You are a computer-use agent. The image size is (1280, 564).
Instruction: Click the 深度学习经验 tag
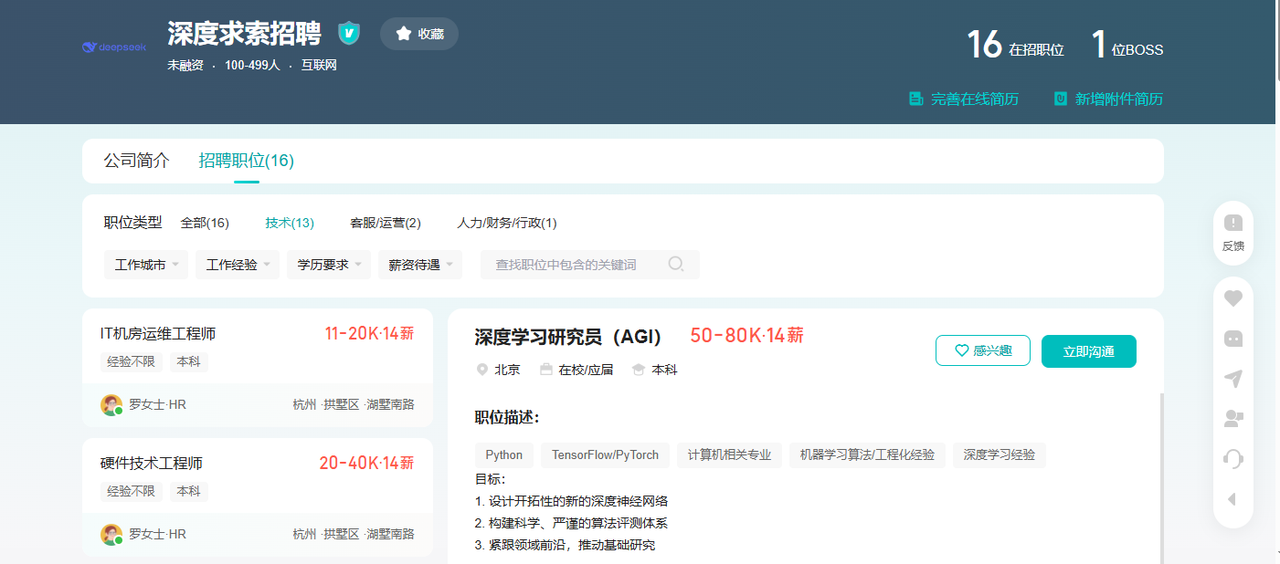[1000, 455]
